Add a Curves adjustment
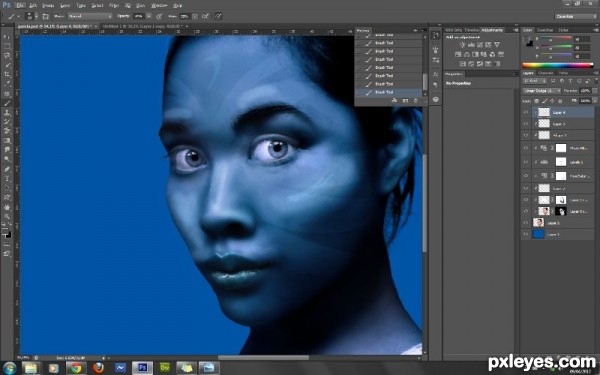This screenshot has height=375, width=600. click(479, 45)
